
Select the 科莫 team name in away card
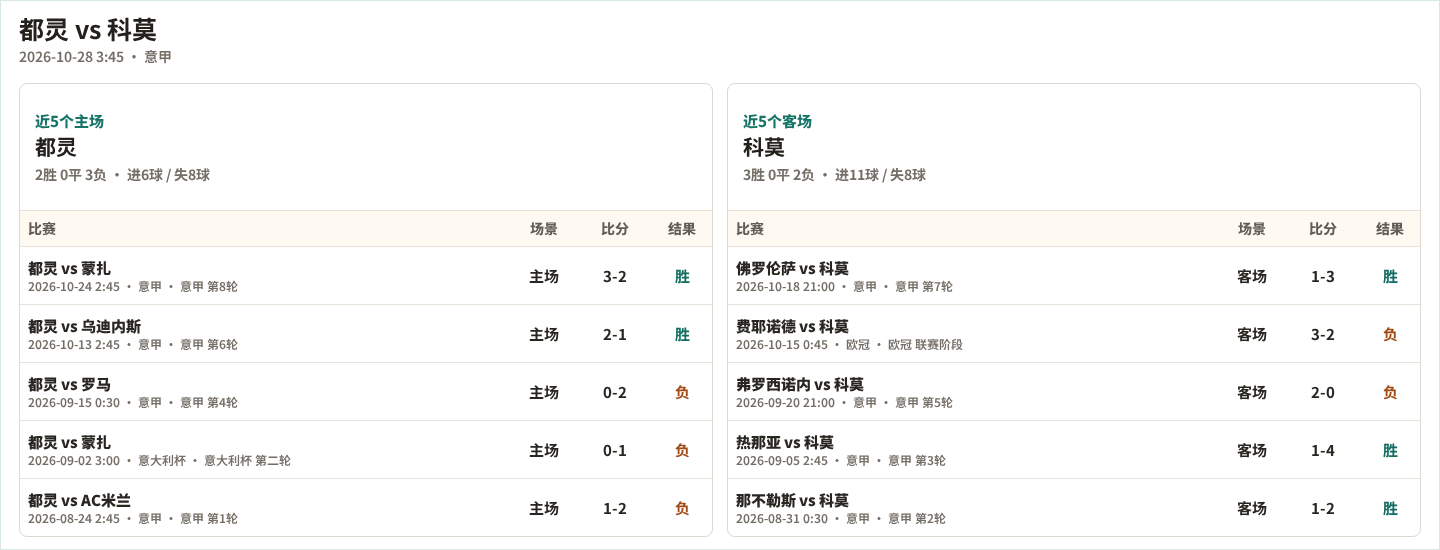pyautogui.click(x=764, y=147)
